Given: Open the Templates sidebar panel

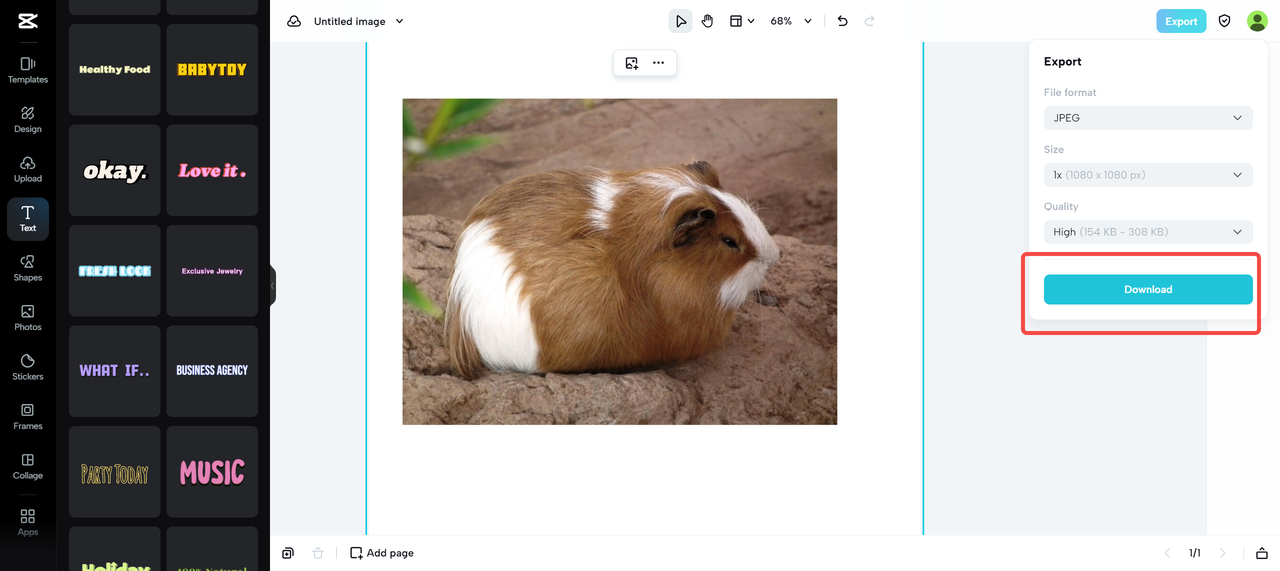Looking at the screenshot, I should click(28, 70).
